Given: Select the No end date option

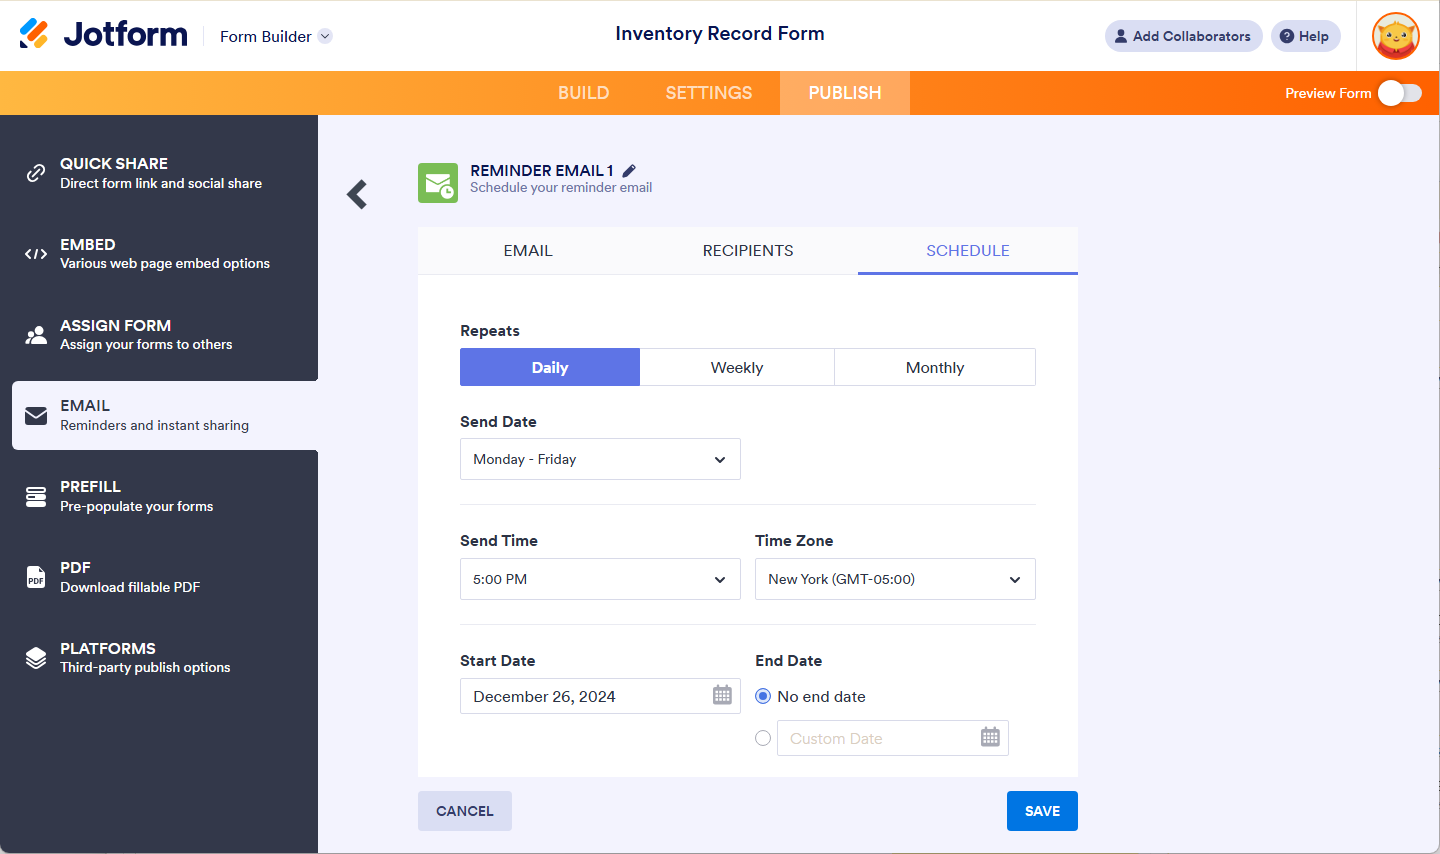Looking at the screenshot, I should pos(763,696).
